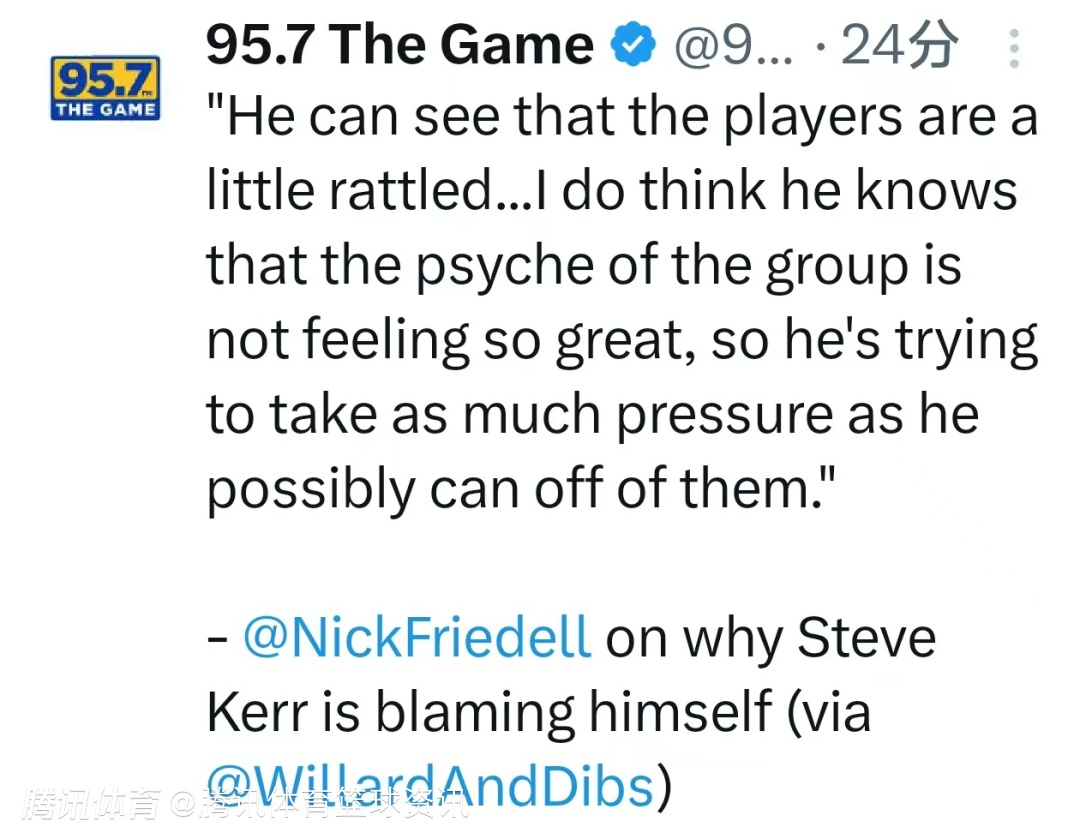Click the blue verified badge
The image size is (1080, 839).
[632, 46]
